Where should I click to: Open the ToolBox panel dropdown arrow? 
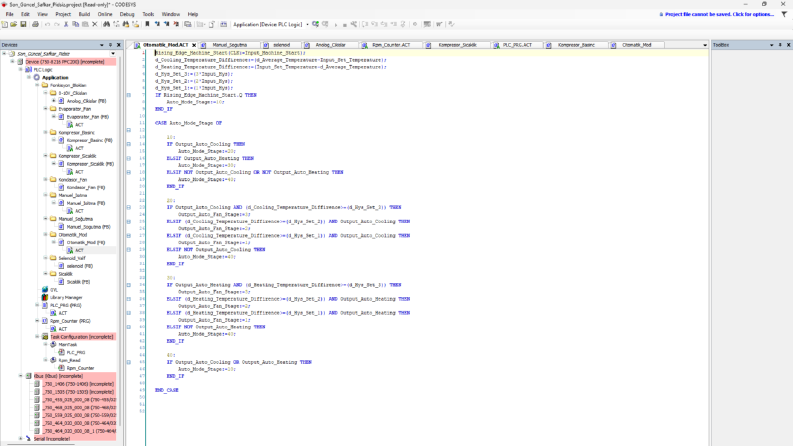pos(772,45)
